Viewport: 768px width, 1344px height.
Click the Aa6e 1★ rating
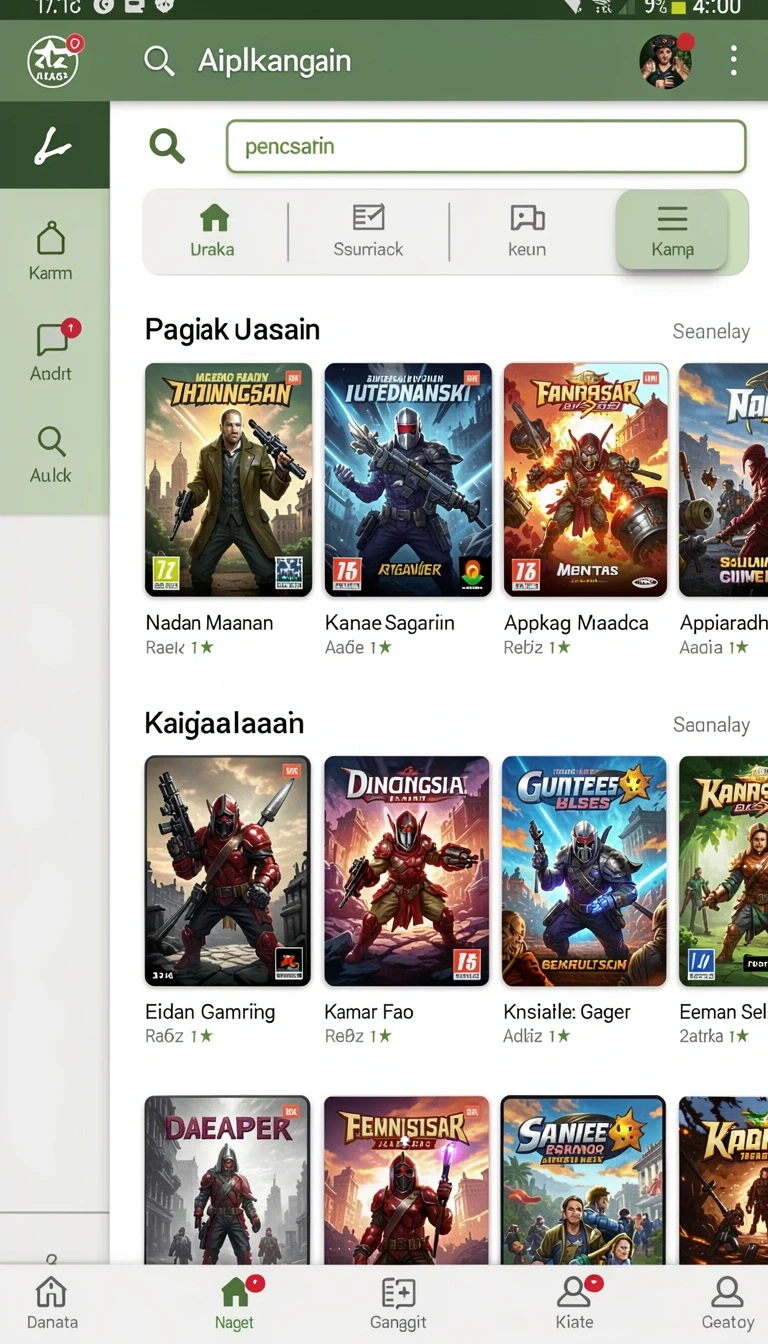[x=358, y=647]
